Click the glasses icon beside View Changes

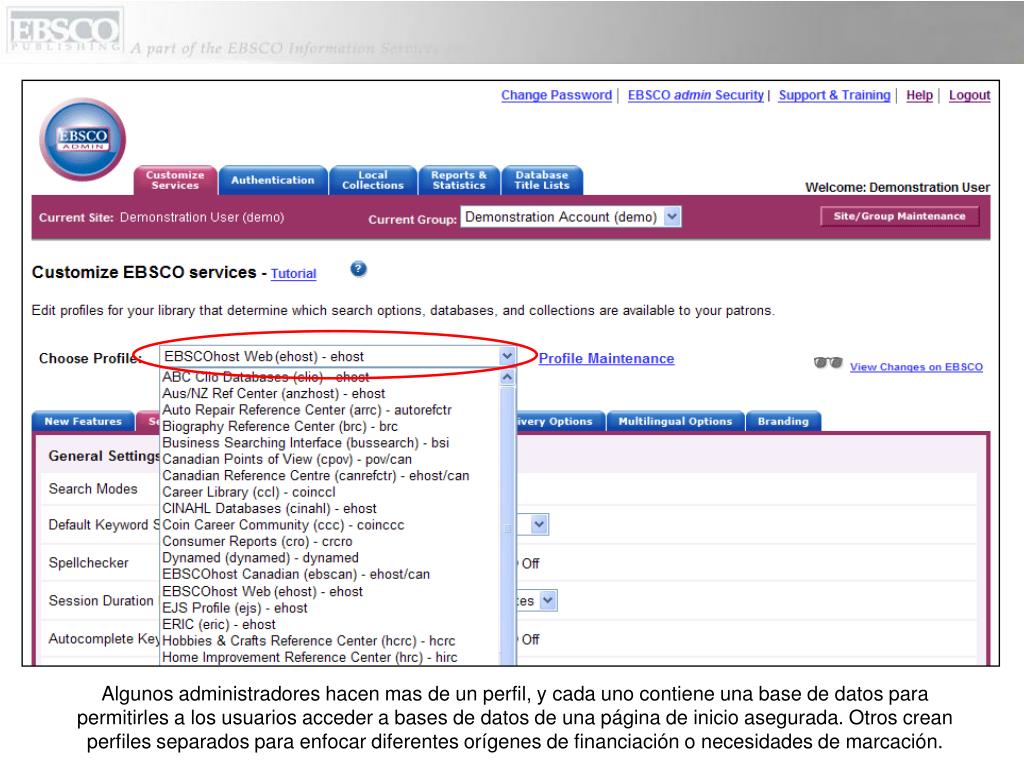(x=827, y=362)
